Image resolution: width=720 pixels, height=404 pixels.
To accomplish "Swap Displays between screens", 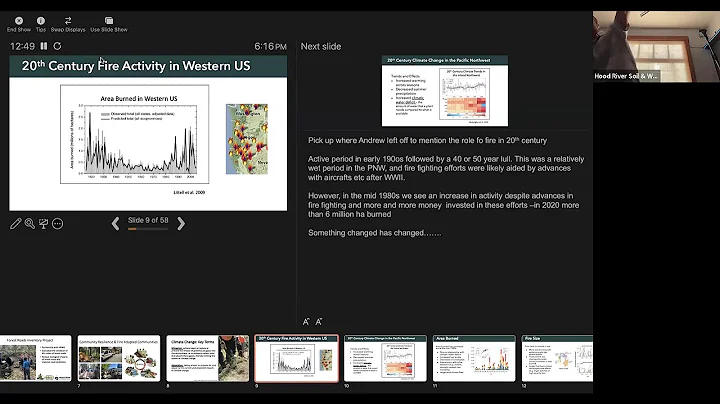I will pos(68,24).
